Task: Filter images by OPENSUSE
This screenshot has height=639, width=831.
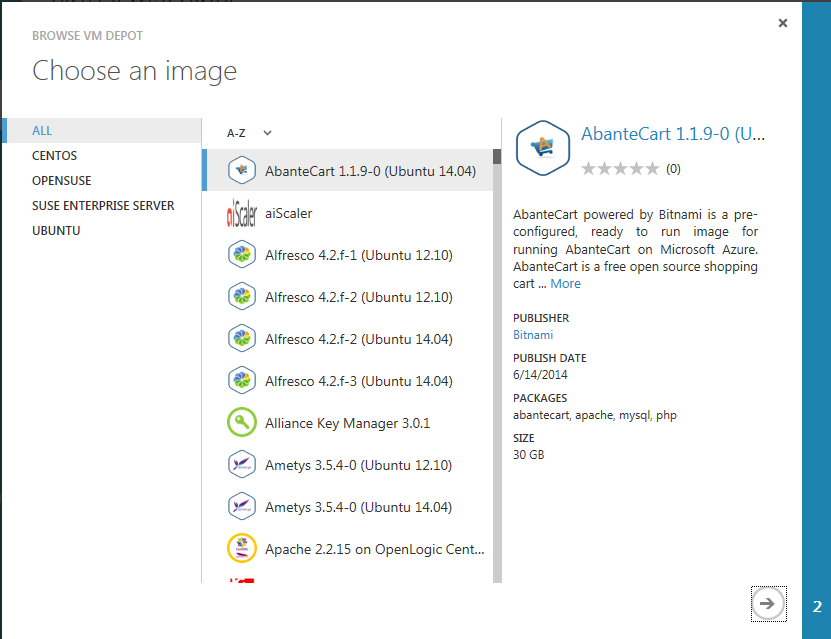Action: (x=61, y=181)
